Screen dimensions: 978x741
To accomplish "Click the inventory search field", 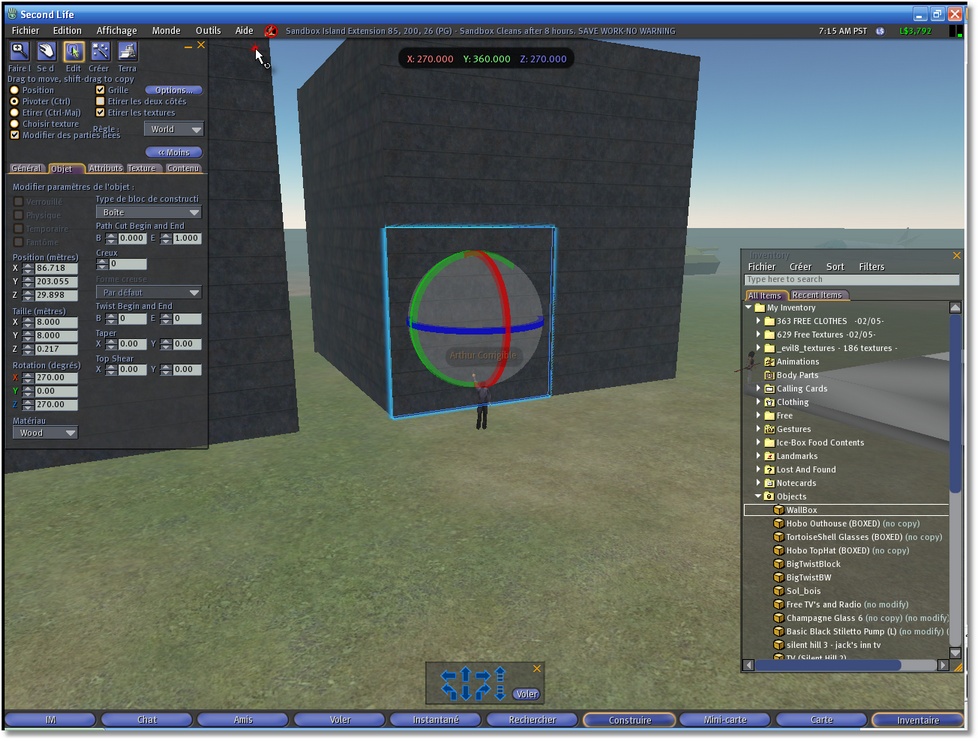I will click(x=851, y=279).
